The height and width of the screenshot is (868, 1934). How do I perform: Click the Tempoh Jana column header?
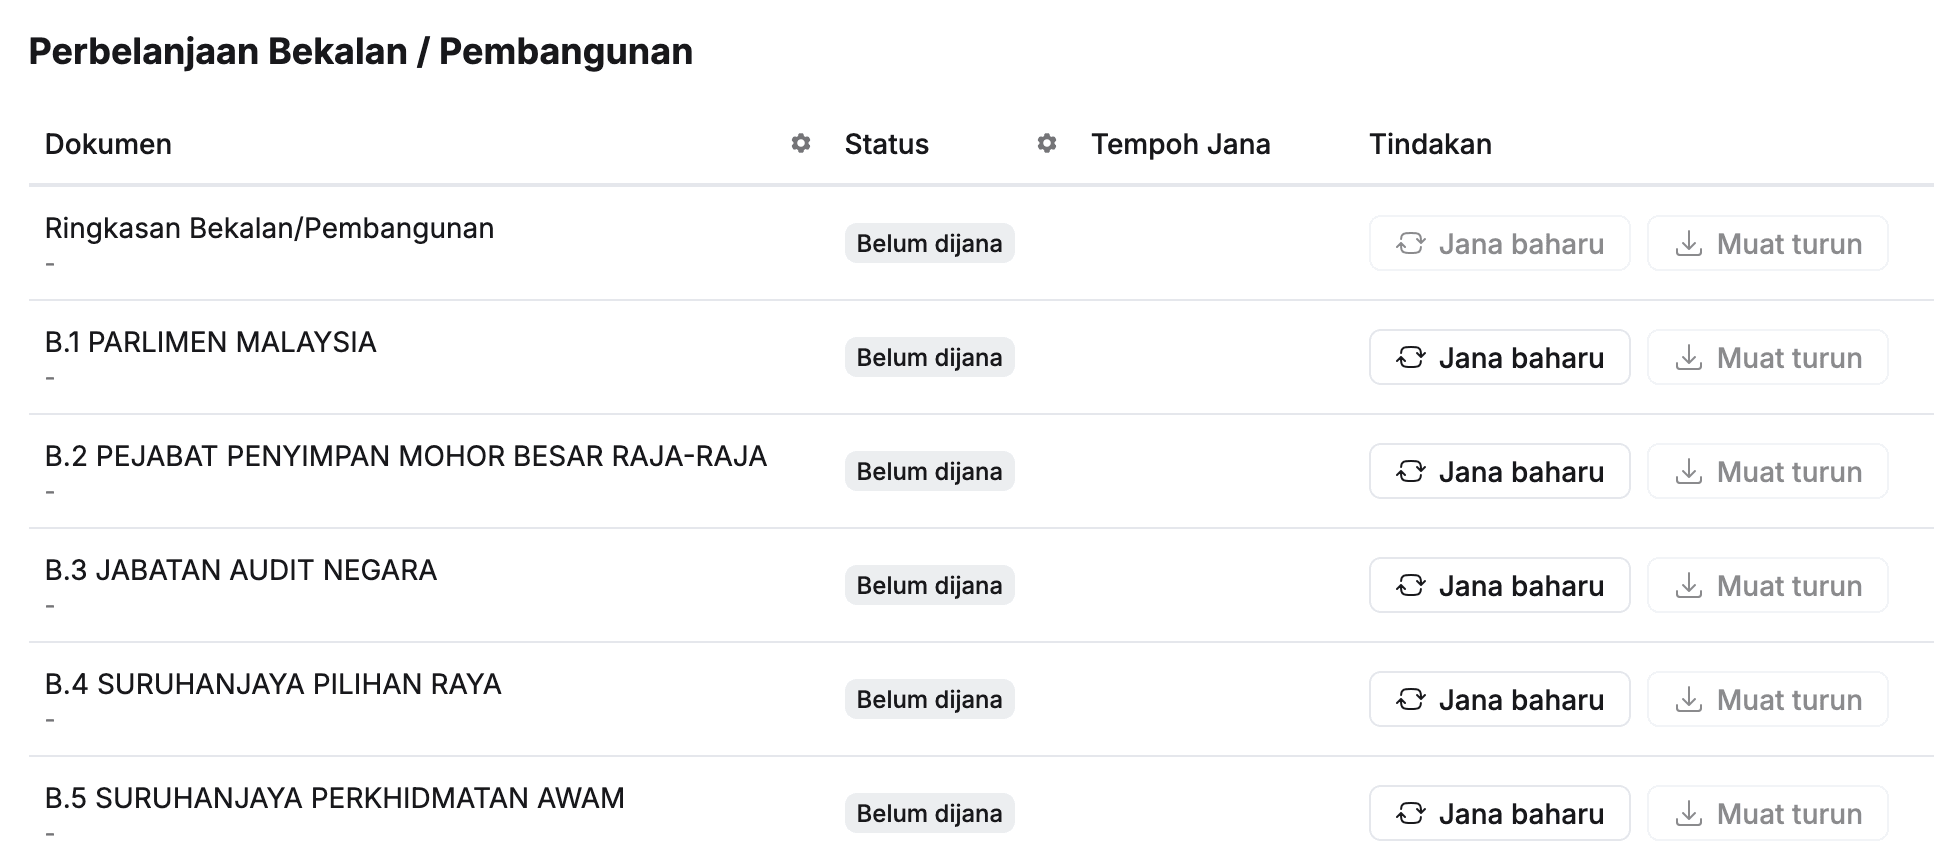1180,144
